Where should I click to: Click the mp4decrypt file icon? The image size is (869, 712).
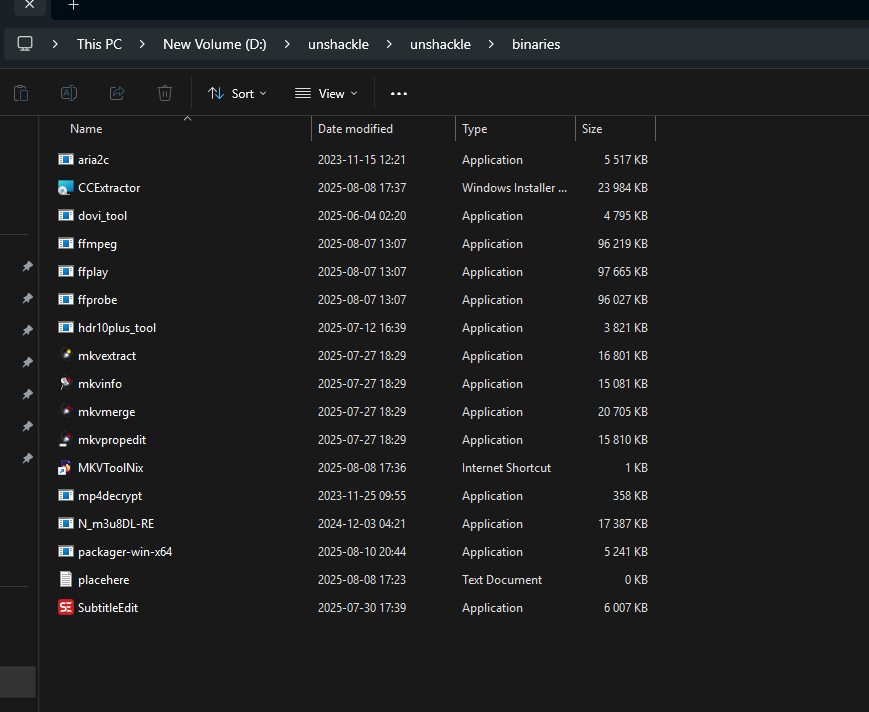point(66,495)
